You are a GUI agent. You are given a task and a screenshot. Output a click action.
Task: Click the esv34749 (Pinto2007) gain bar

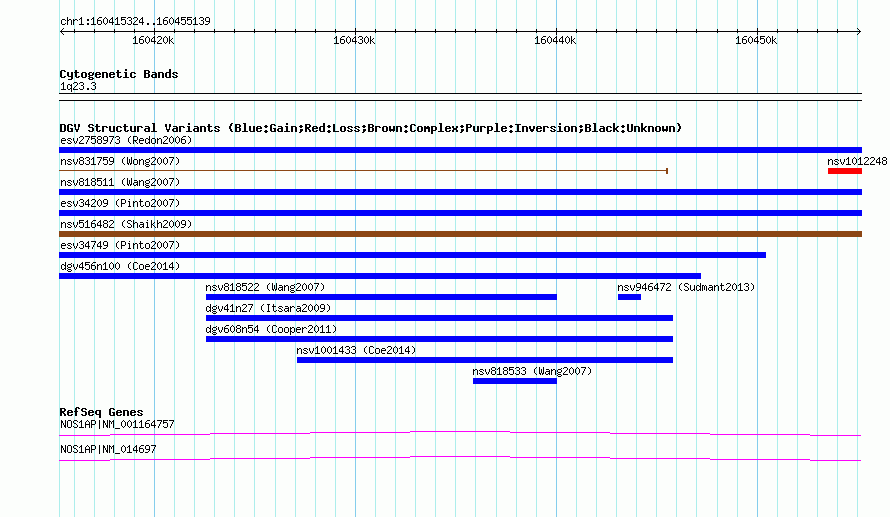(413, 255)
